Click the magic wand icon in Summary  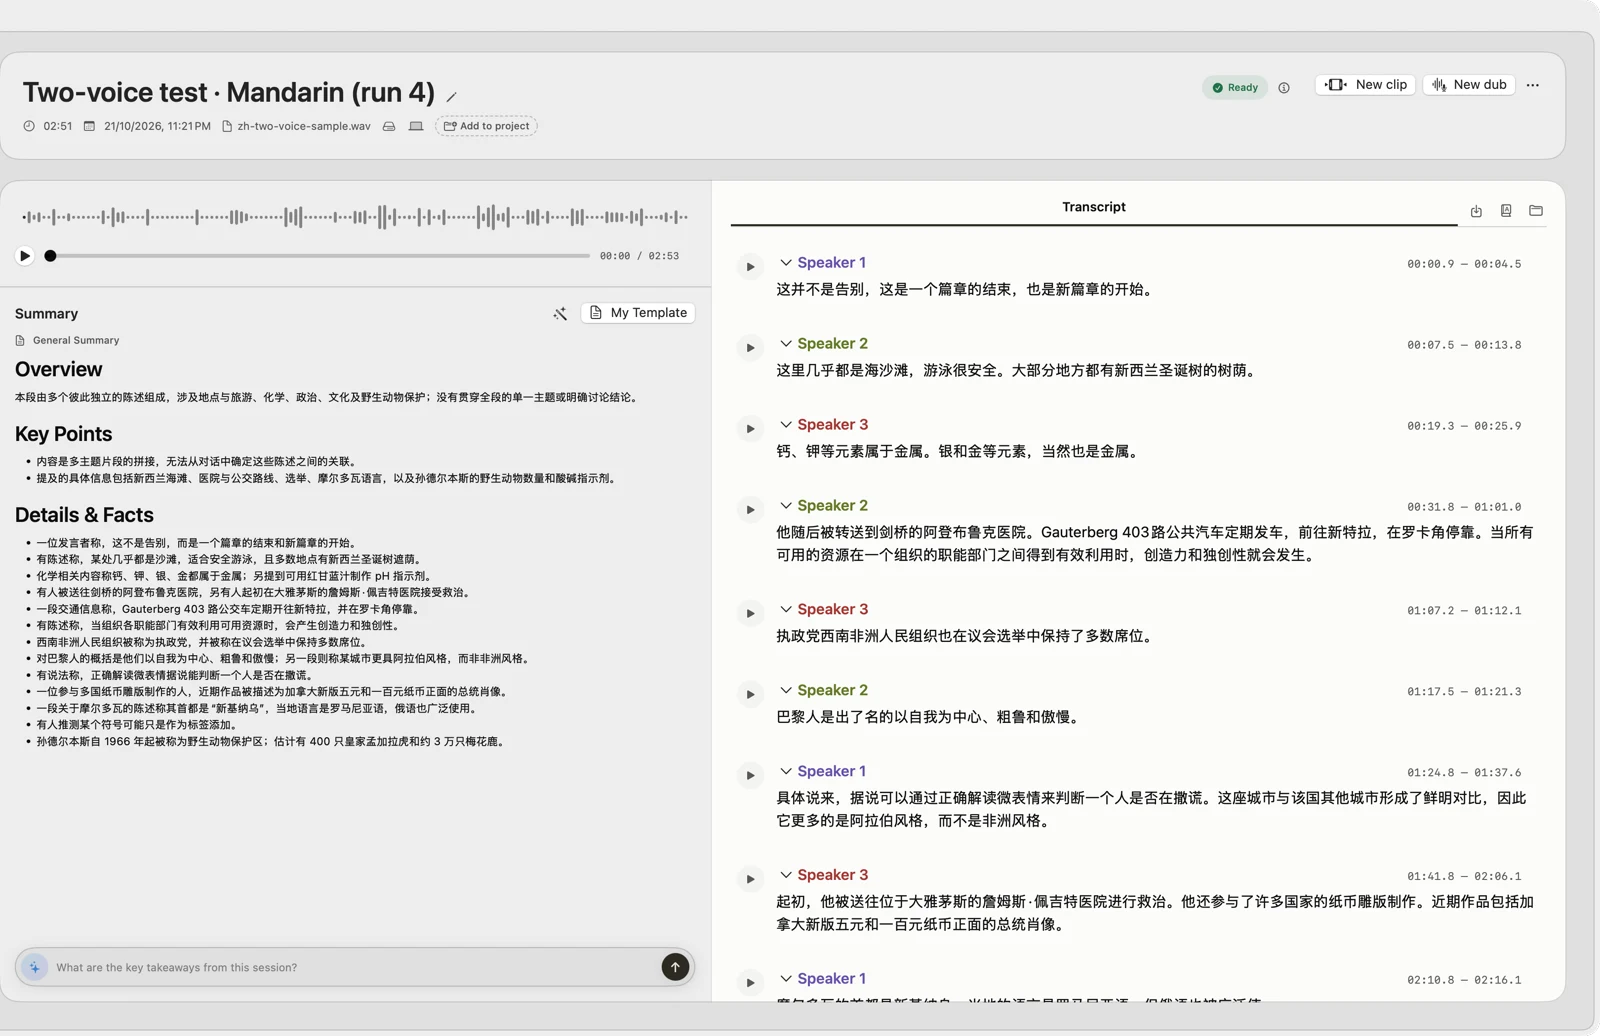pyautogui.click(x=560, y=314)
